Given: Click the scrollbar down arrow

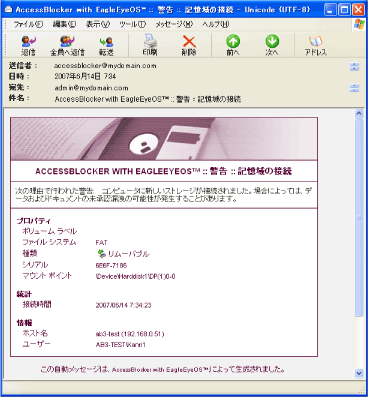Looking at the screenshot, I should 359,373.
